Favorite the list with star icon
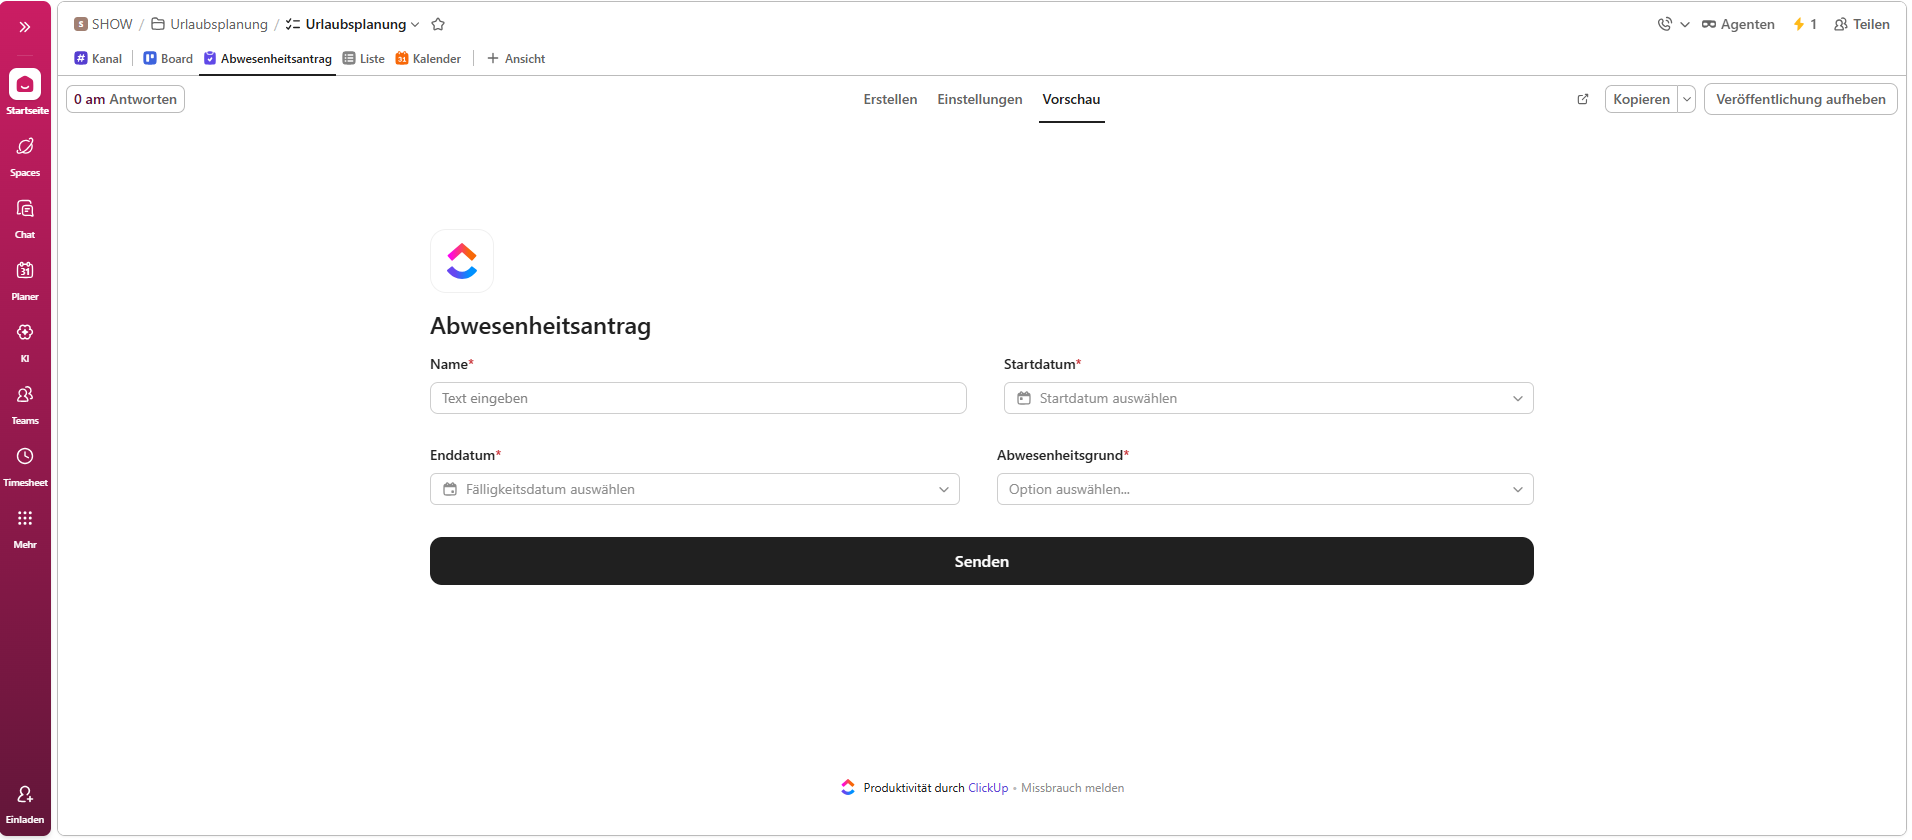1912x840 pixels. tap(438, 24)
